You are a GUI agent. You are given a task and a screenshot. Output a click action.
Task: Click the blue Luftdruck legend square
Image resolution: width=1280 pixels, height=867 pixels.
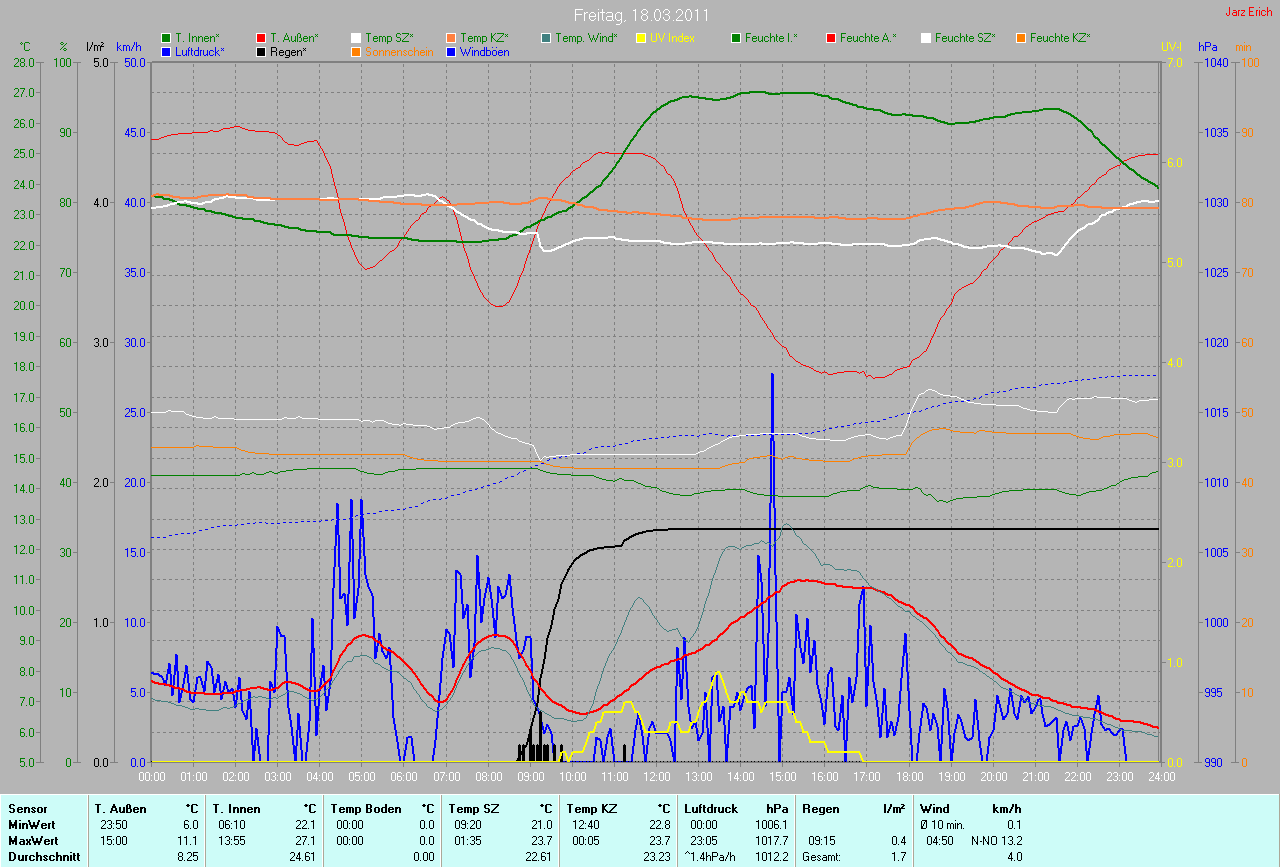coord(166,51)
